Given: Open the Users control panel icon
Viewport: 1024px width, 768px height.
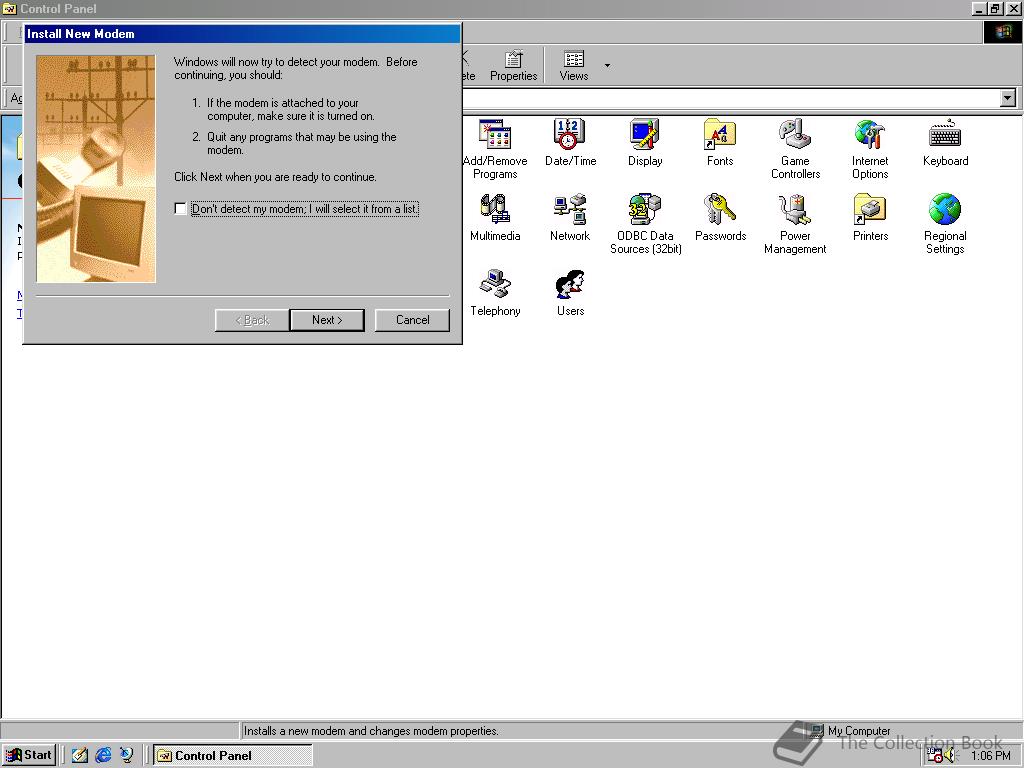Looking at the screenshot, I should pyautogui.click(x=570, y=293).
